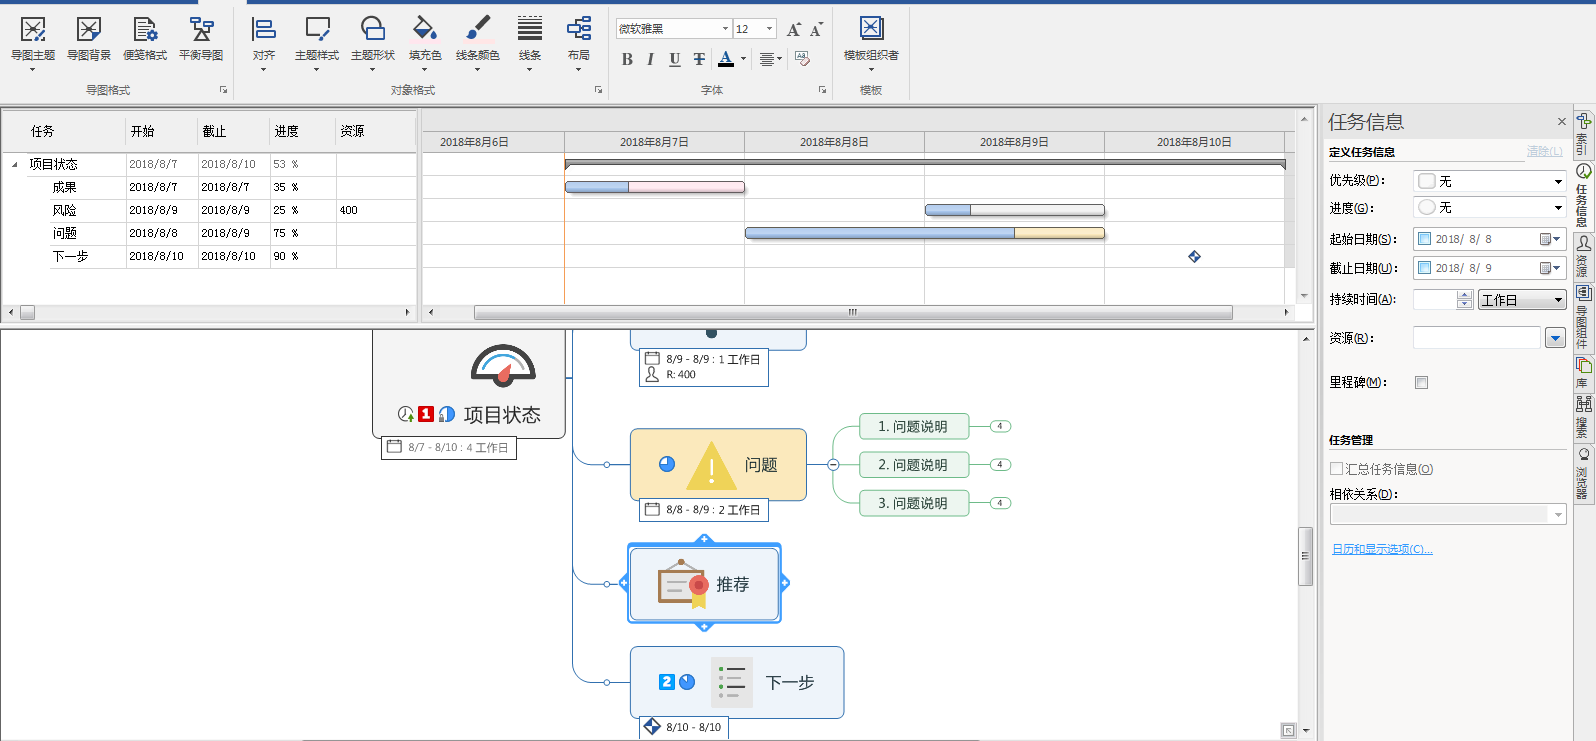Switch to the 资源 resources side tab
This screenshot has height=741, width=1596.
click(1584, 256)
